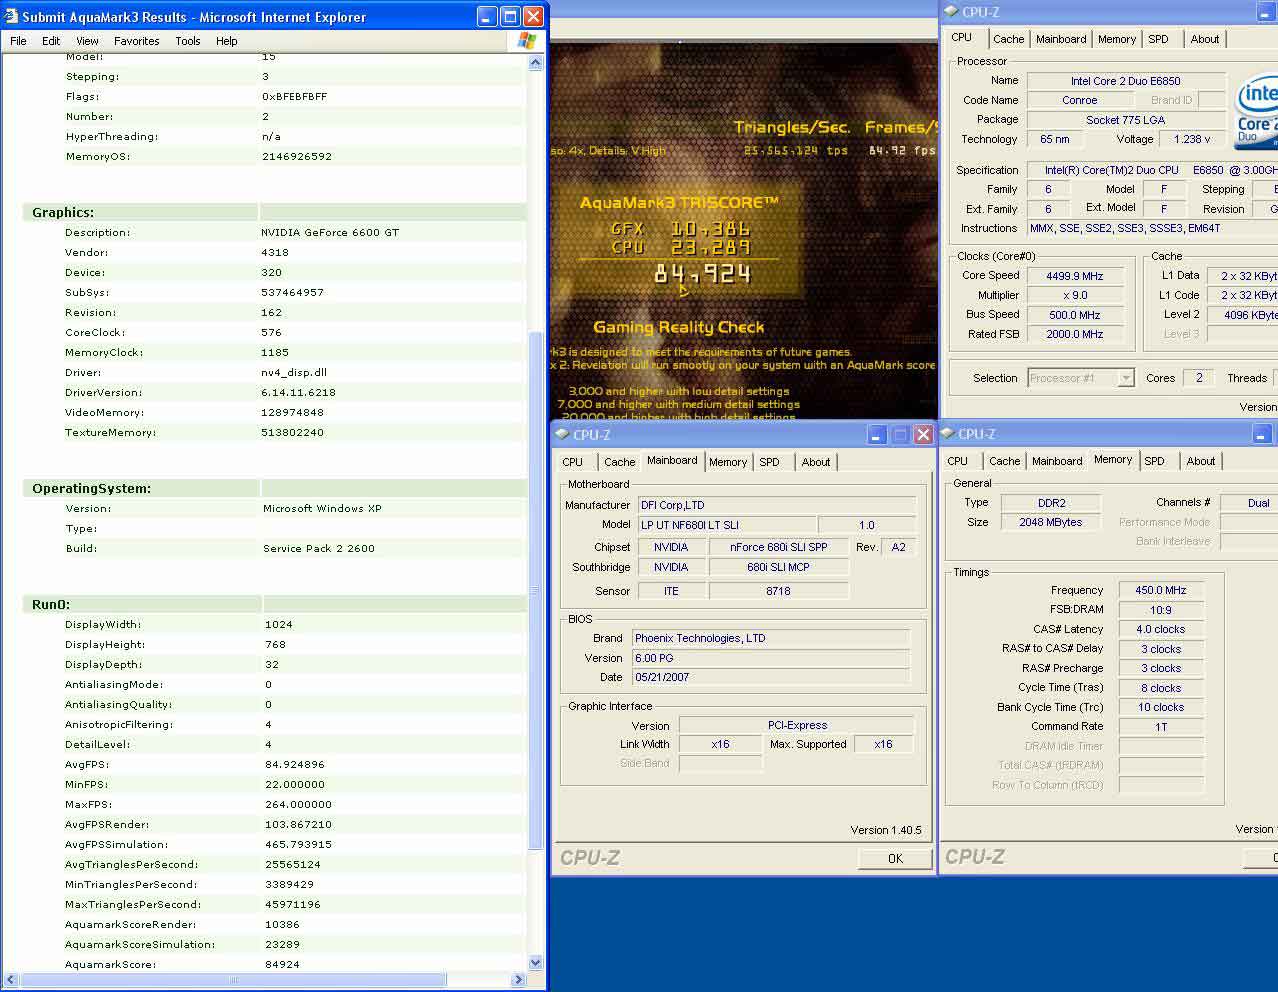Screen dimensions: 1278x992
Task: Select SPD tab in Memory CPU-Z window
Action: click(x=1154, y=461)
